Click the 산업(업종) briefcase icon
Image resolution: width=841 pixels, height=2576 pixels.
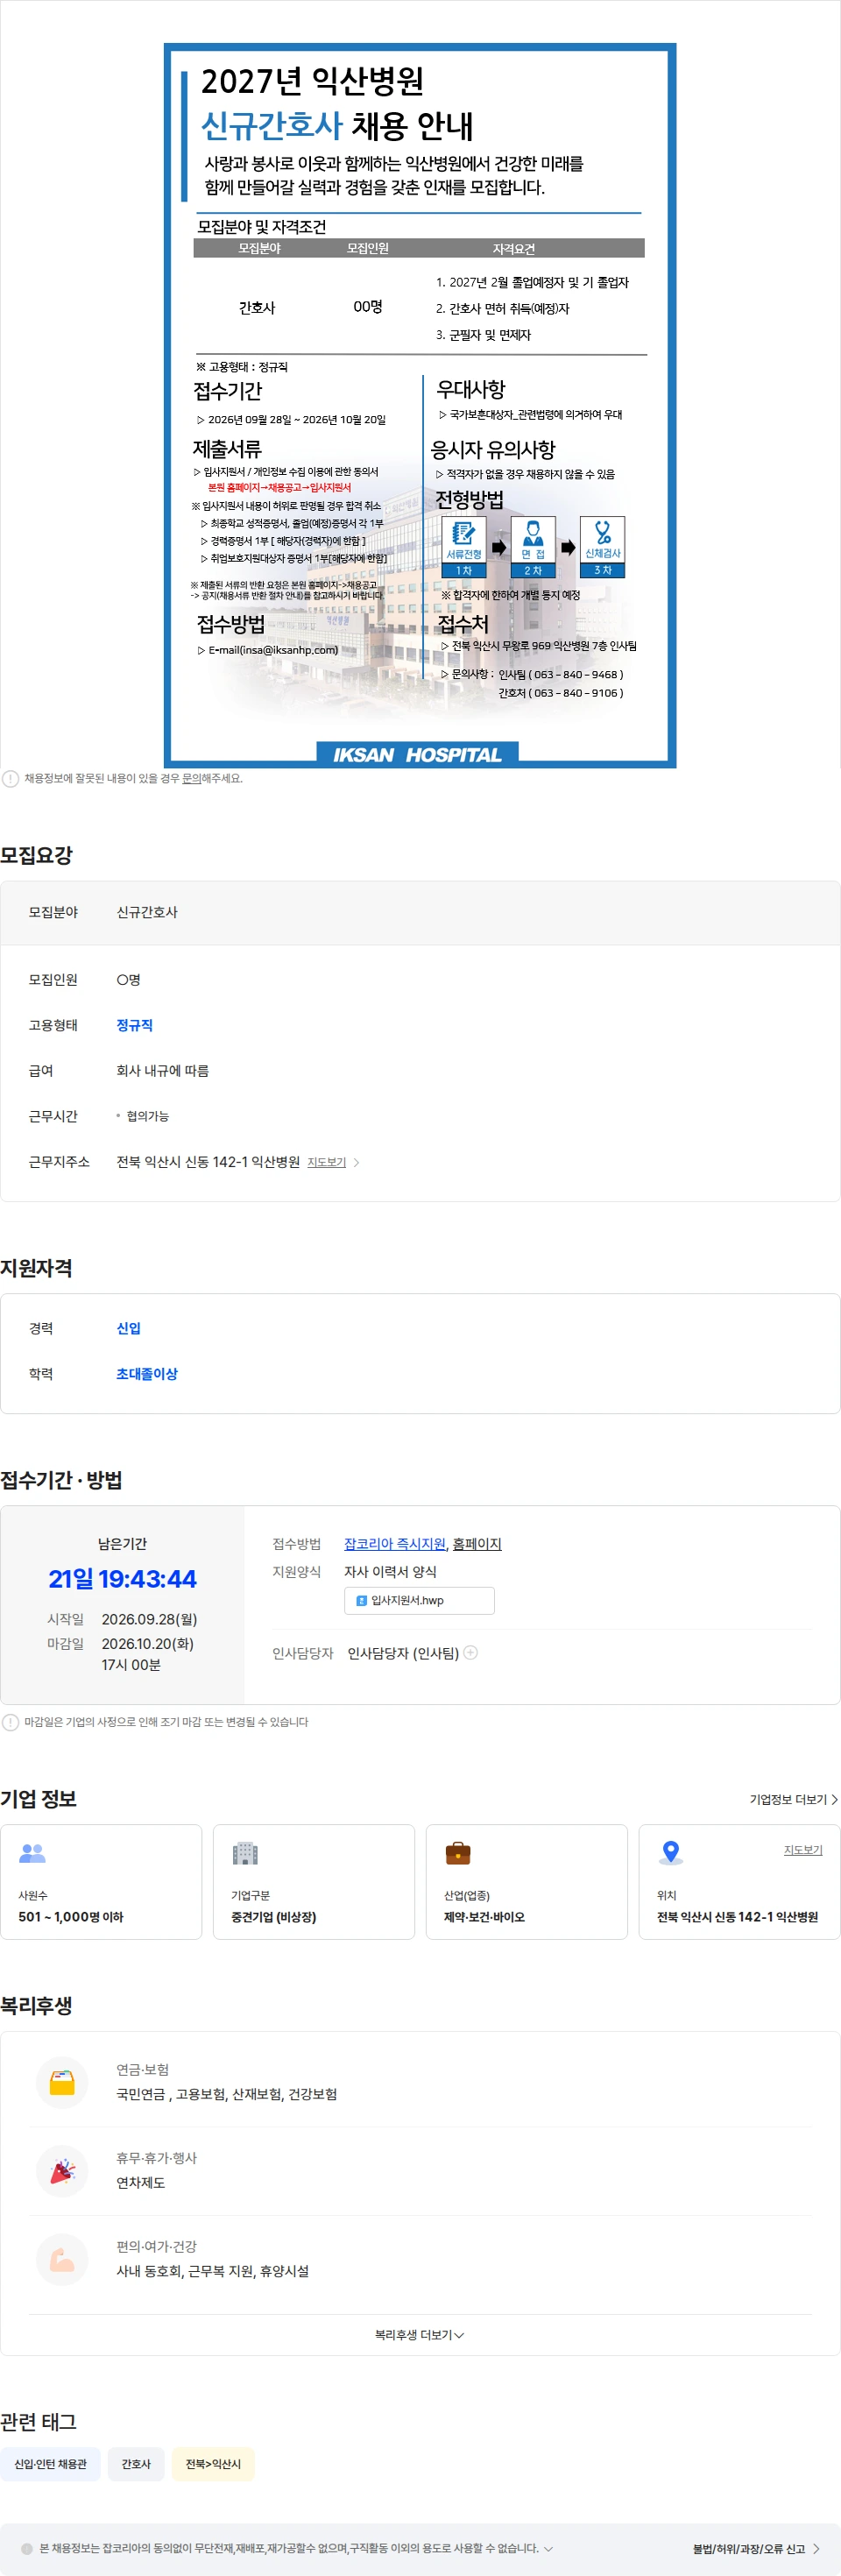(x=458, y=1853)
